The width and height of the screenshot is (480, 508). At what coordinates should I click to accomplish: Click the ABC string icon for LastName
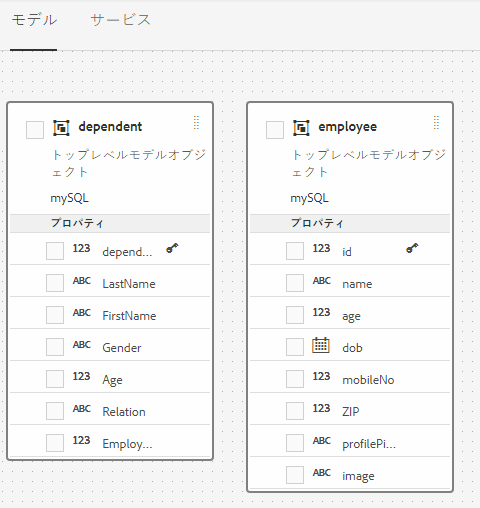pyautogui.click(x=82, y=281)
